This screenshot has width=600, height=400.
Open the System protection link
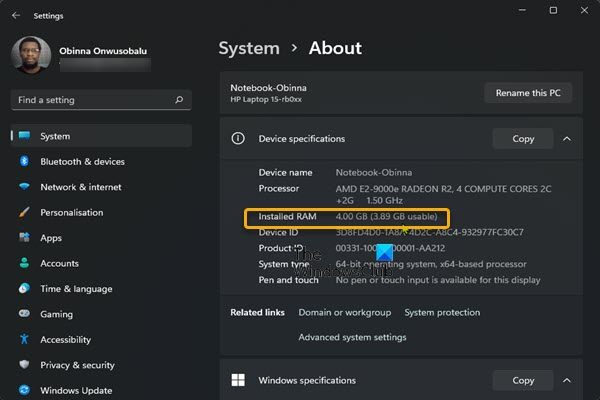pyautogui.click(x=442, y=312)
